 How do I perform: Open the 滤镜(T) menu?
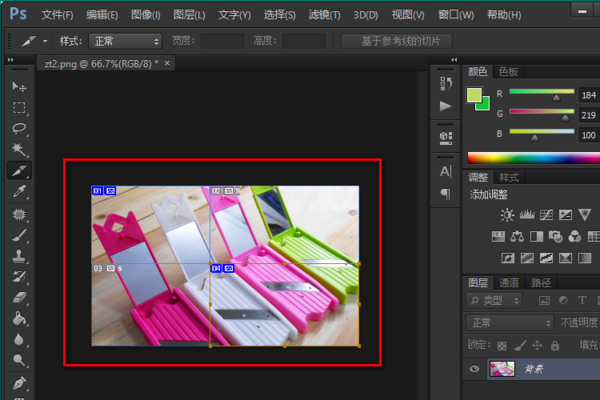[x=324, y=15]
